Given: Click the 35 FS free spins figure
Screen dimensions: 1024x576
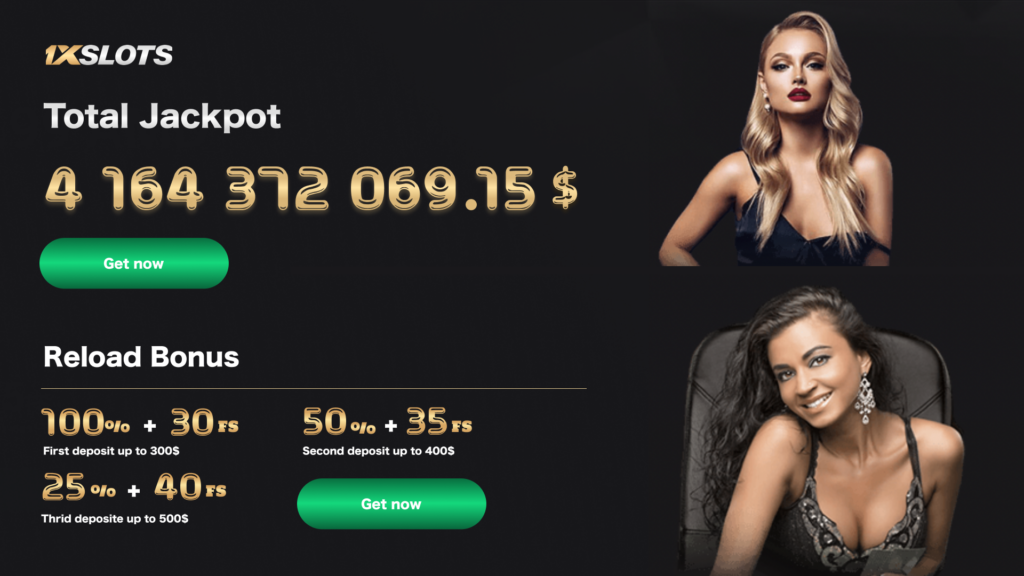Looking at the screenshot, I should point(439,422).
